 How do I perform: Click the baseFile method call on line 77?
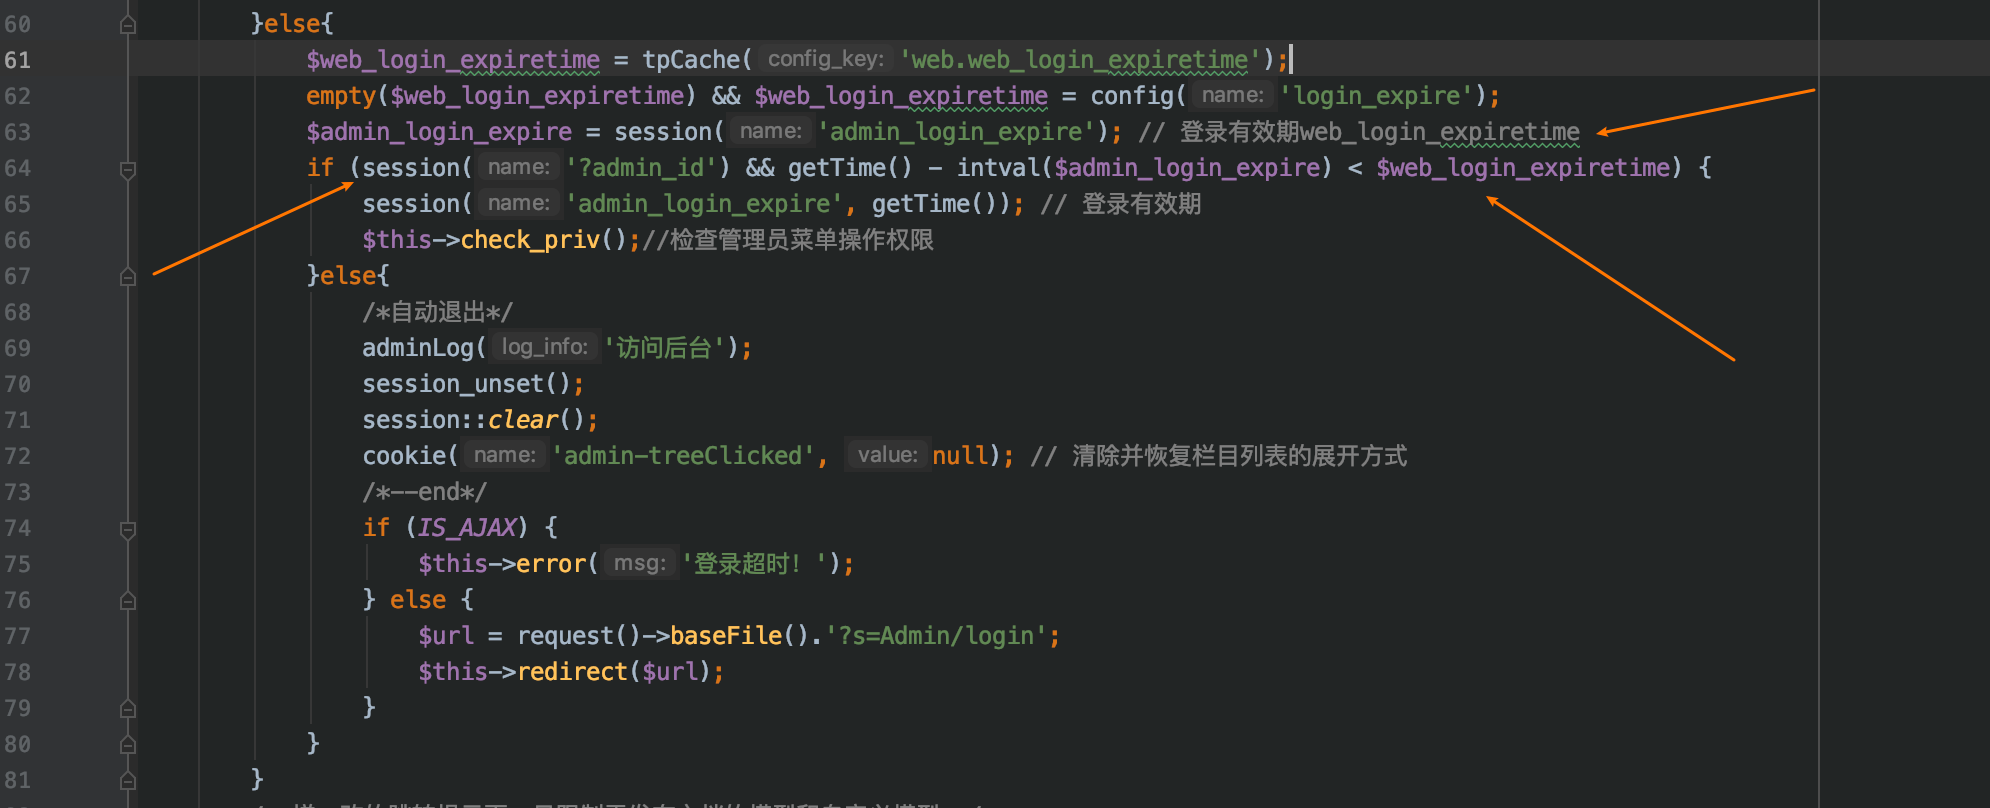[725, 636]
